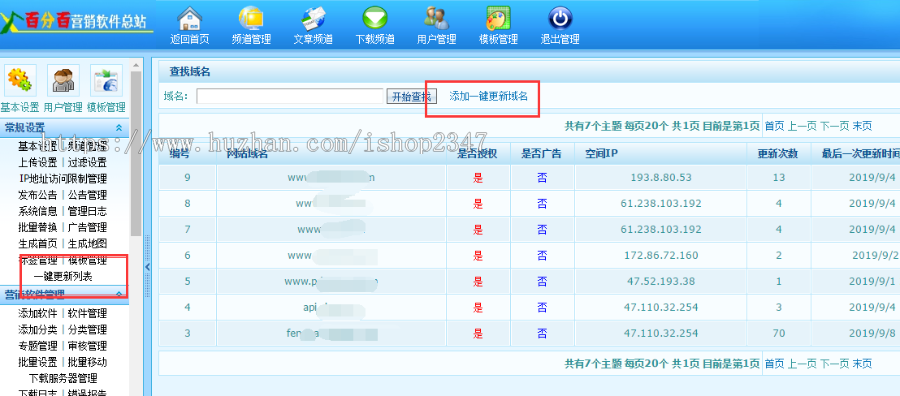Click the 百分百营销软件总站 logo
The height and width of the screenshot is (396, 900).
click(77, 21)
